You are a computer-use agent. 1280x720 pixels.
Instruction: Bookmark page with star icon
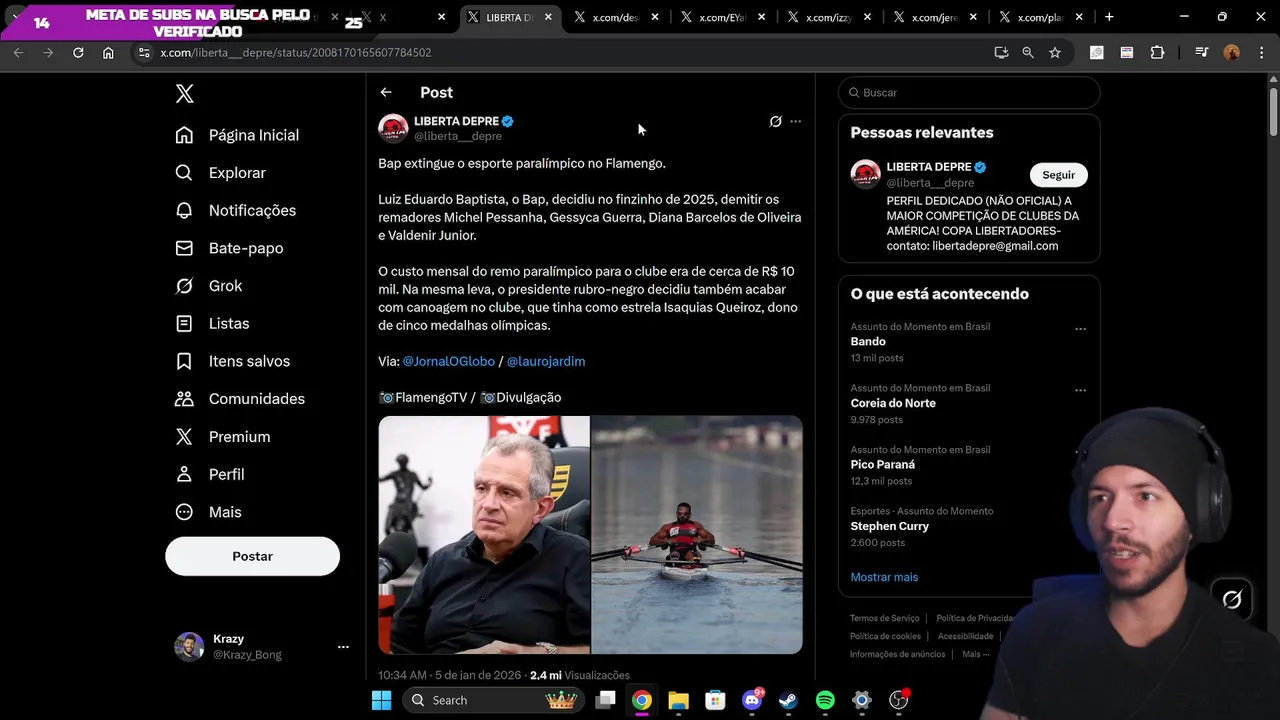pyautogui.click(x=1054, y=52)
